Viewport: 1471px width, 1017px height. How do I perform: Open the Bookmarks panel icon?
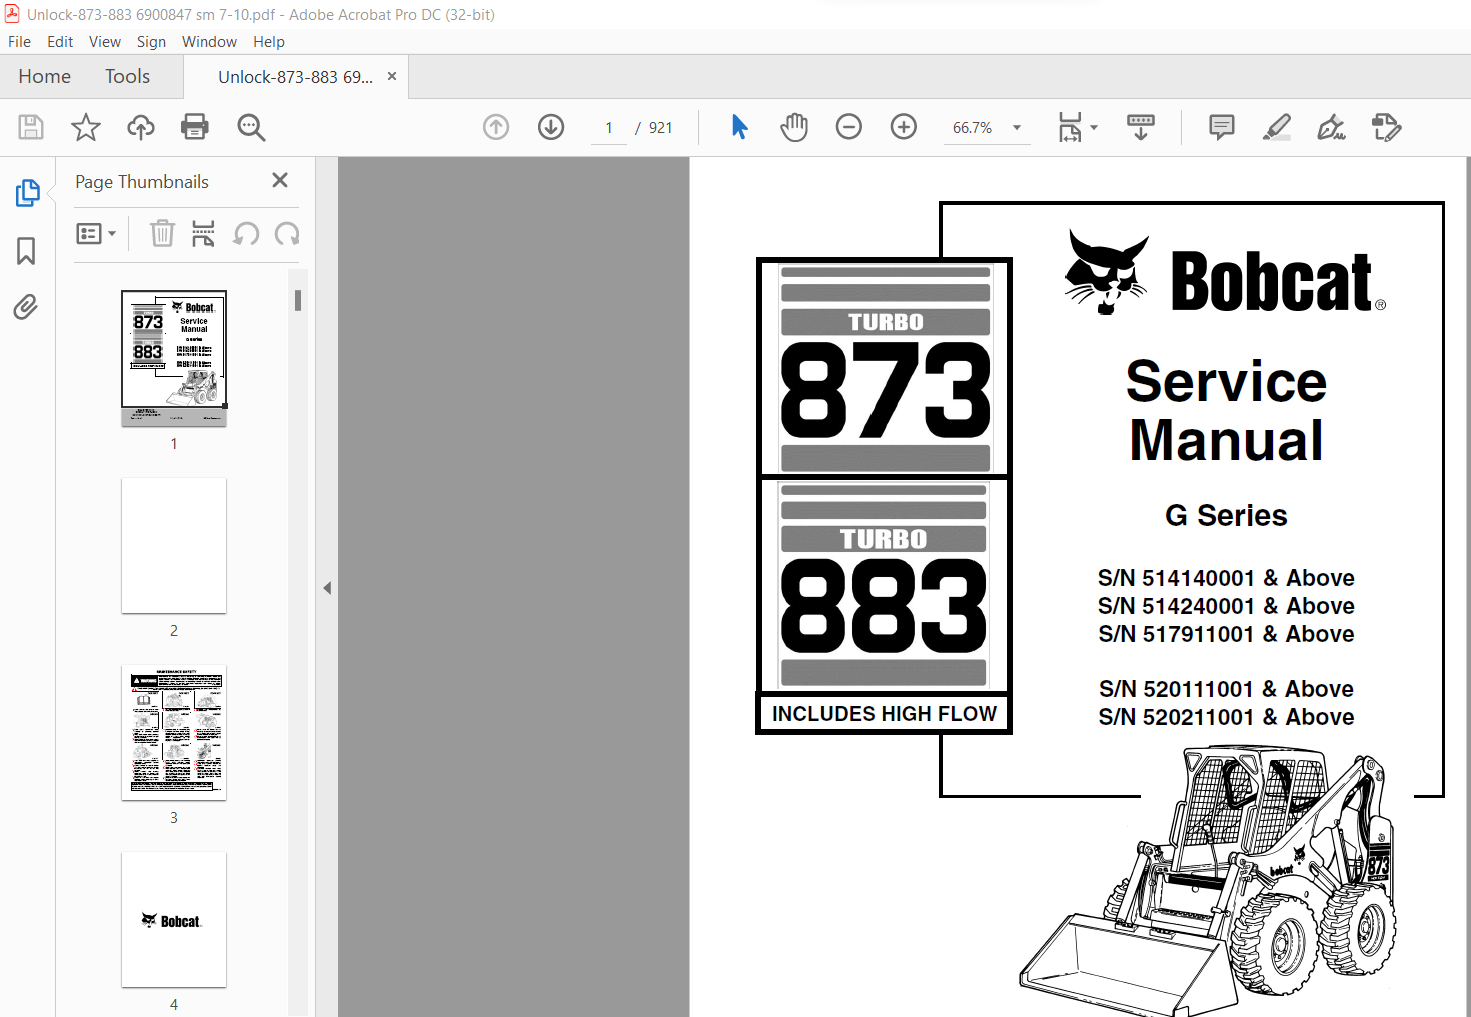26,250
